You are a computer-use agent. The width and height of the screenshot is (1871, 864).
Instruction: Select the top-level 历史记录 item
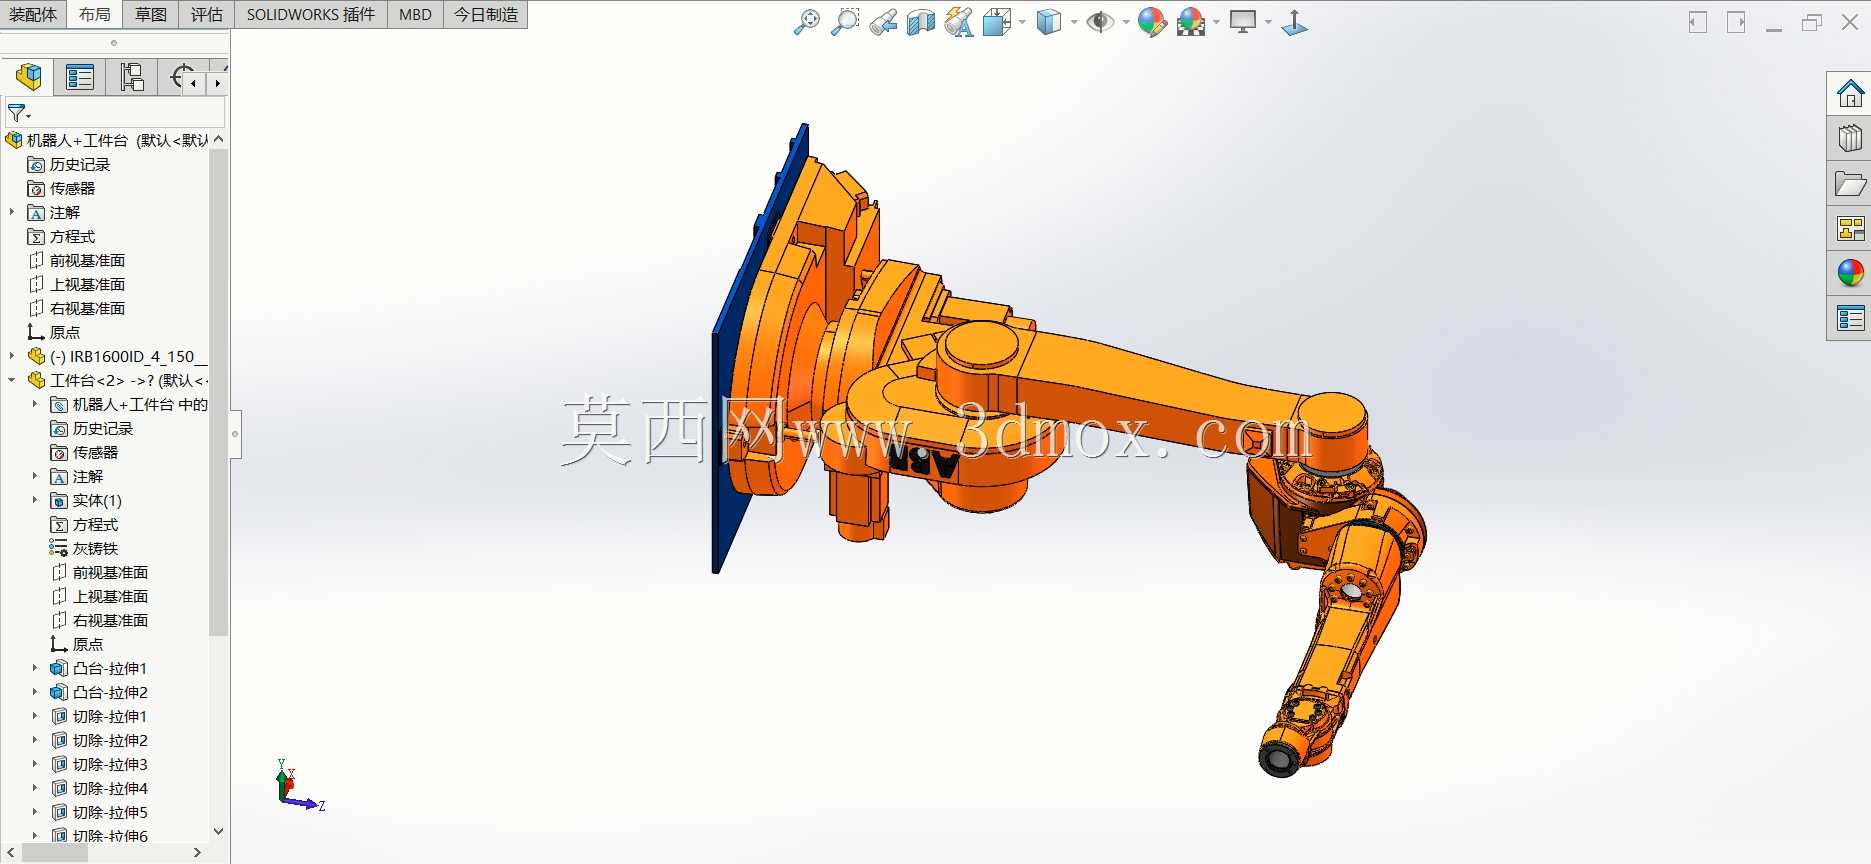pos(68,164)
